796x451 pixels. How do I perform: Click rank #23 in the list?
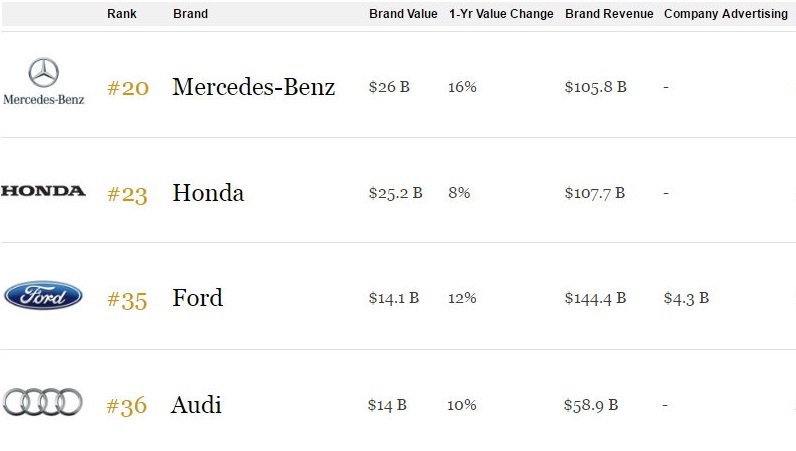coord(127,194)
